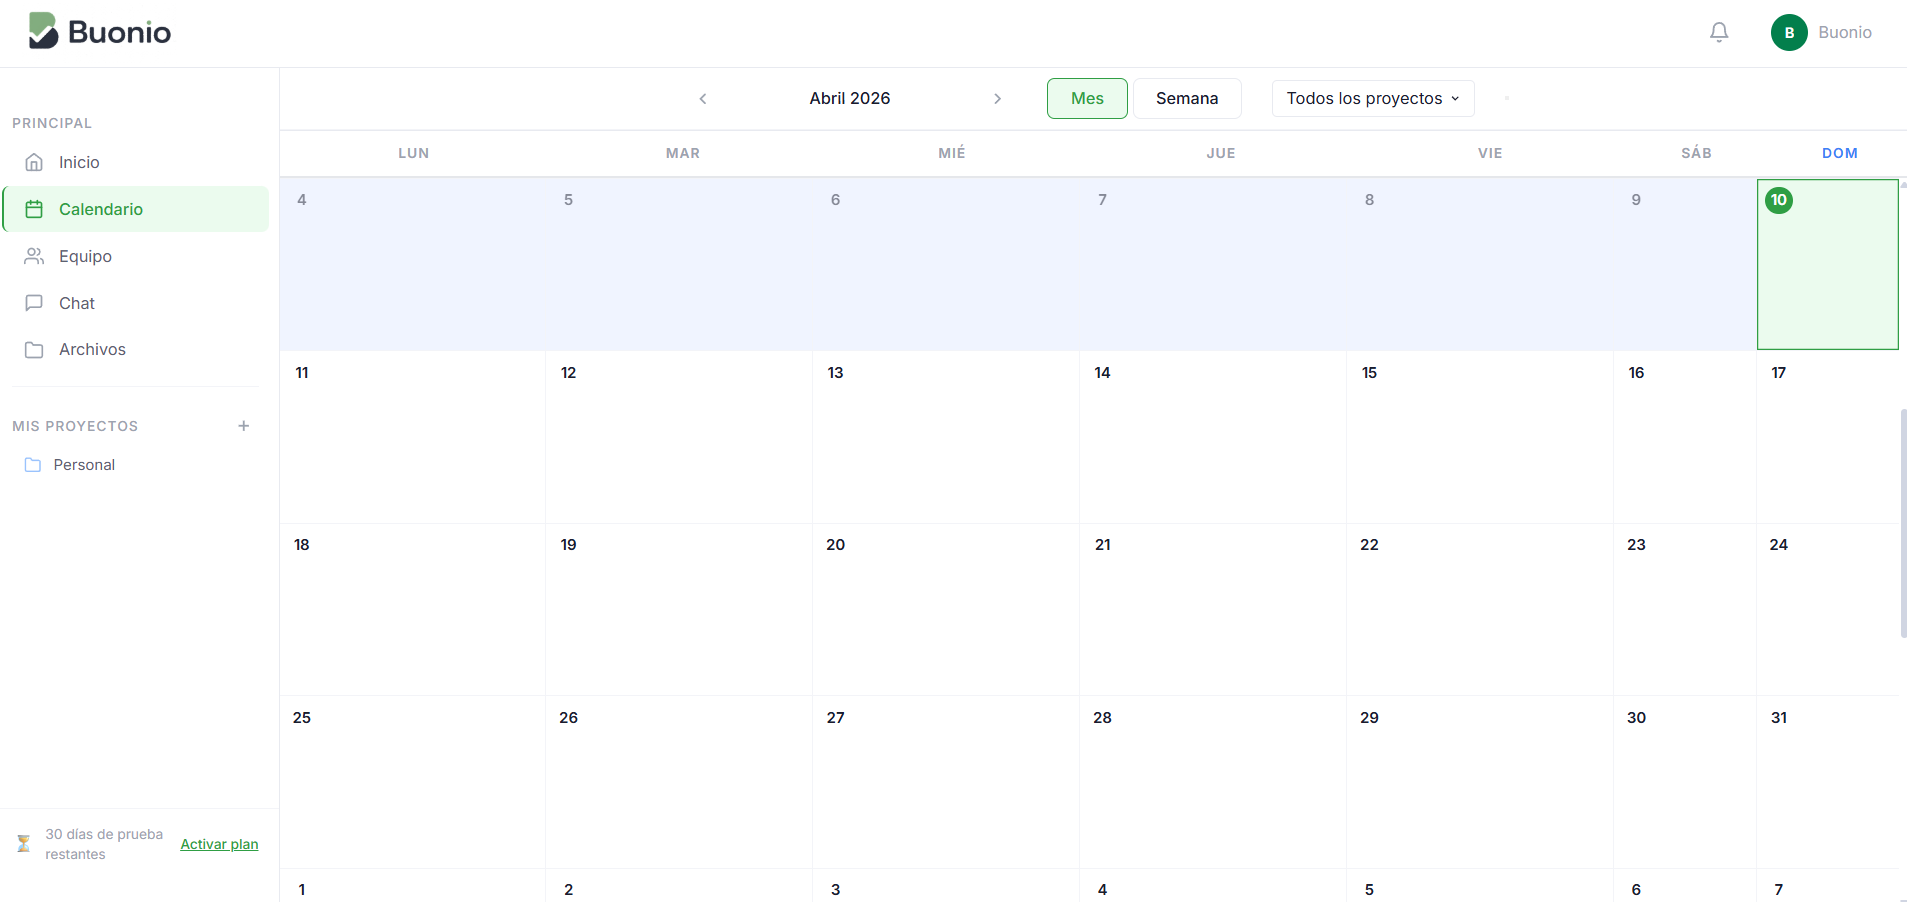Select day 13 cell

(x=946, y=437)
